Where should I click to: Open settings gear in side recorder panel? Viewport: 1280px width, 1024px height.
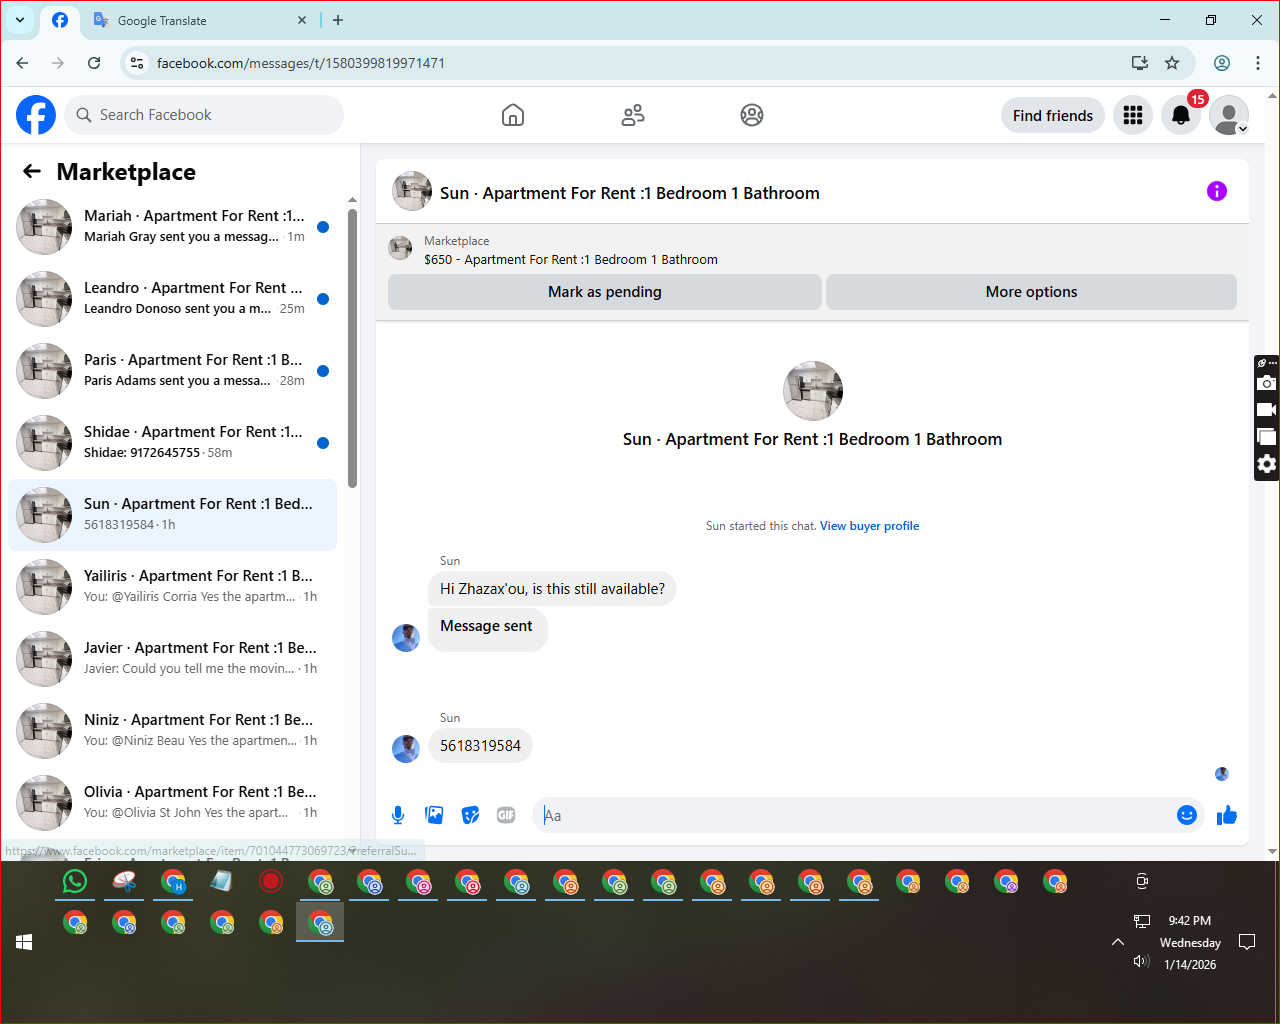[x=1267, y=464]
